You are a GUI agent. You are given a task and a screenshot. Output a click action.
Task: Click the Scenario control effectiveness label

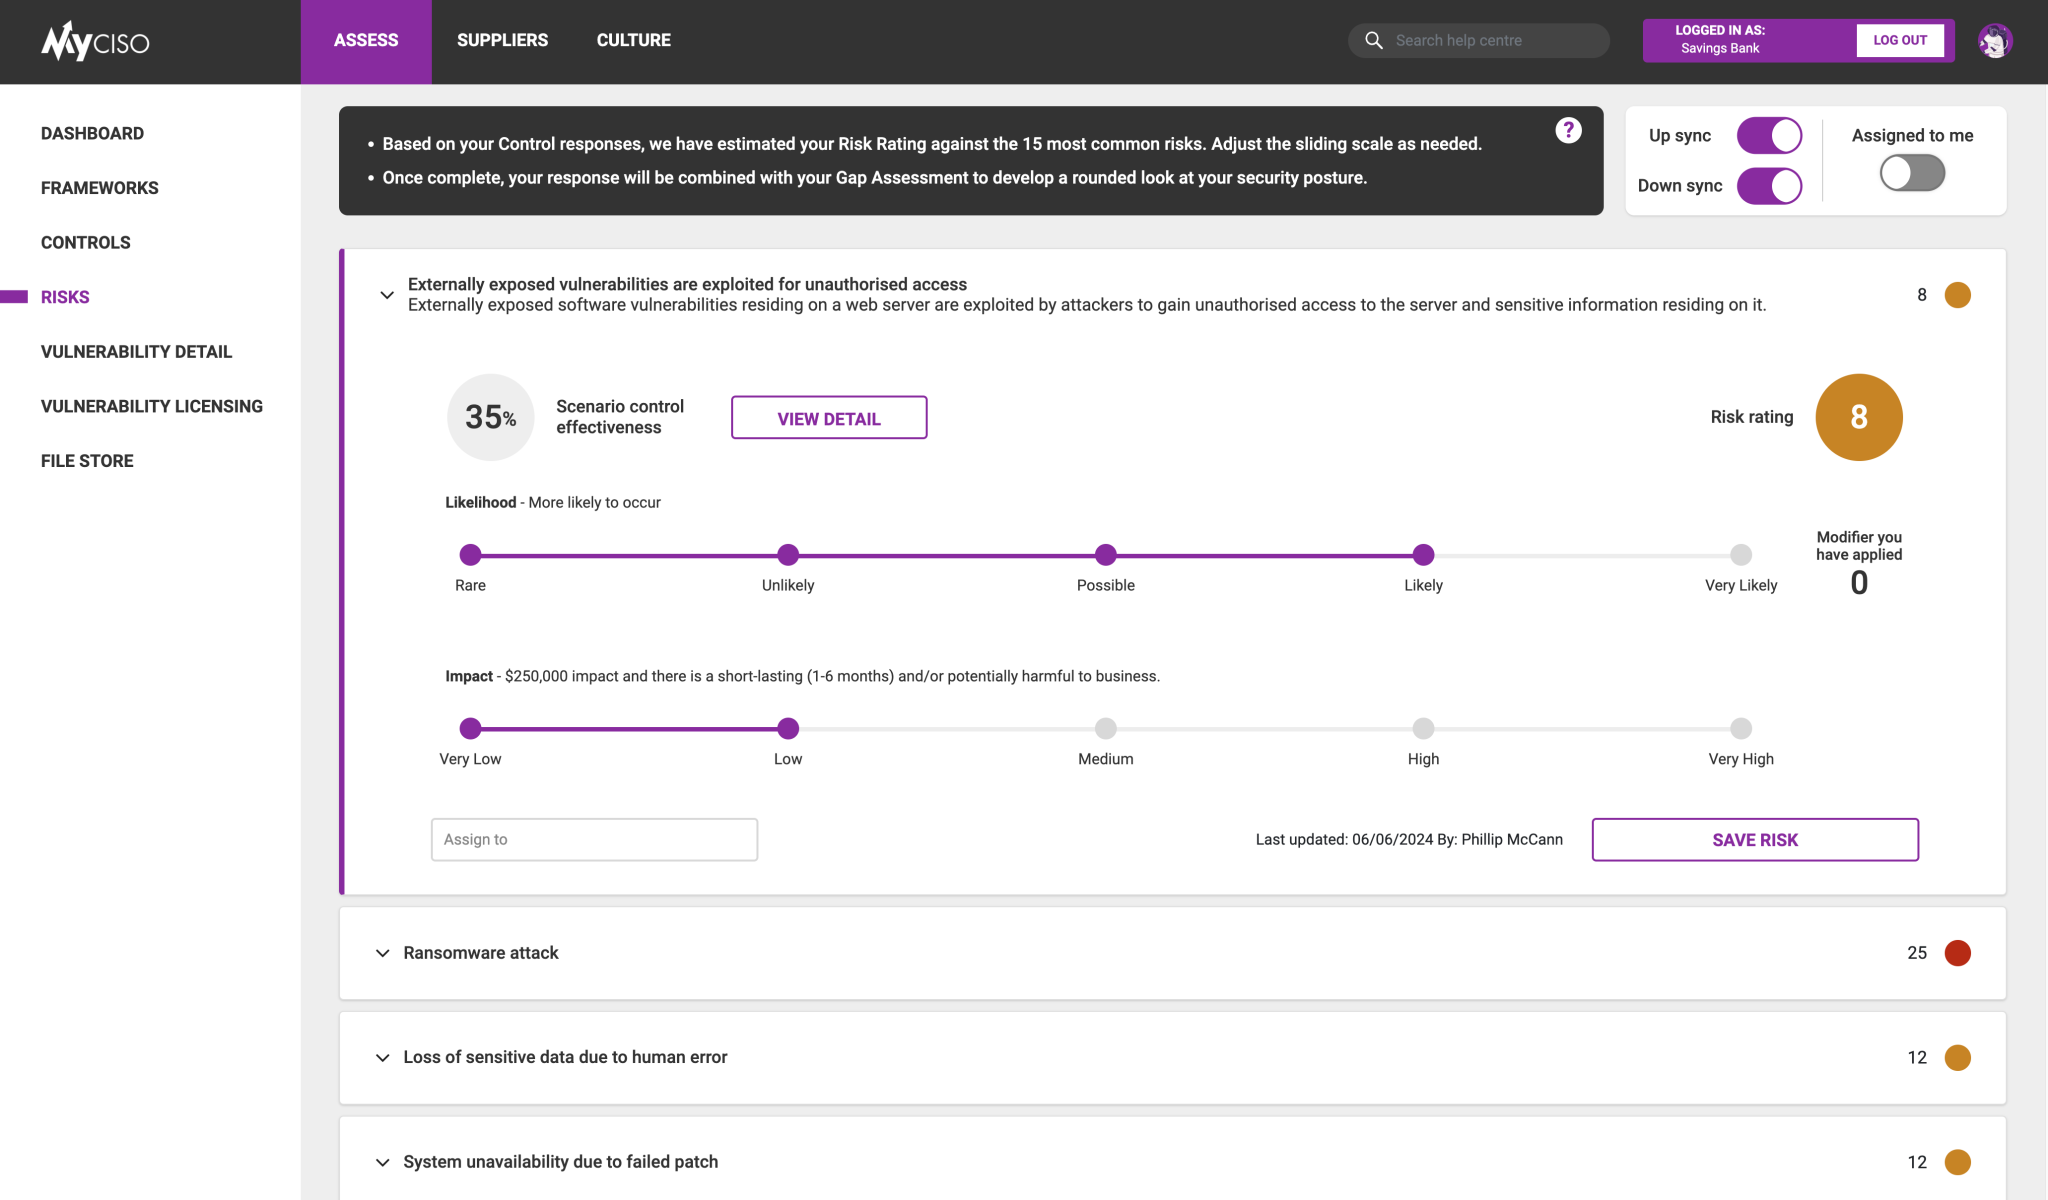click(x=620, y=417)
